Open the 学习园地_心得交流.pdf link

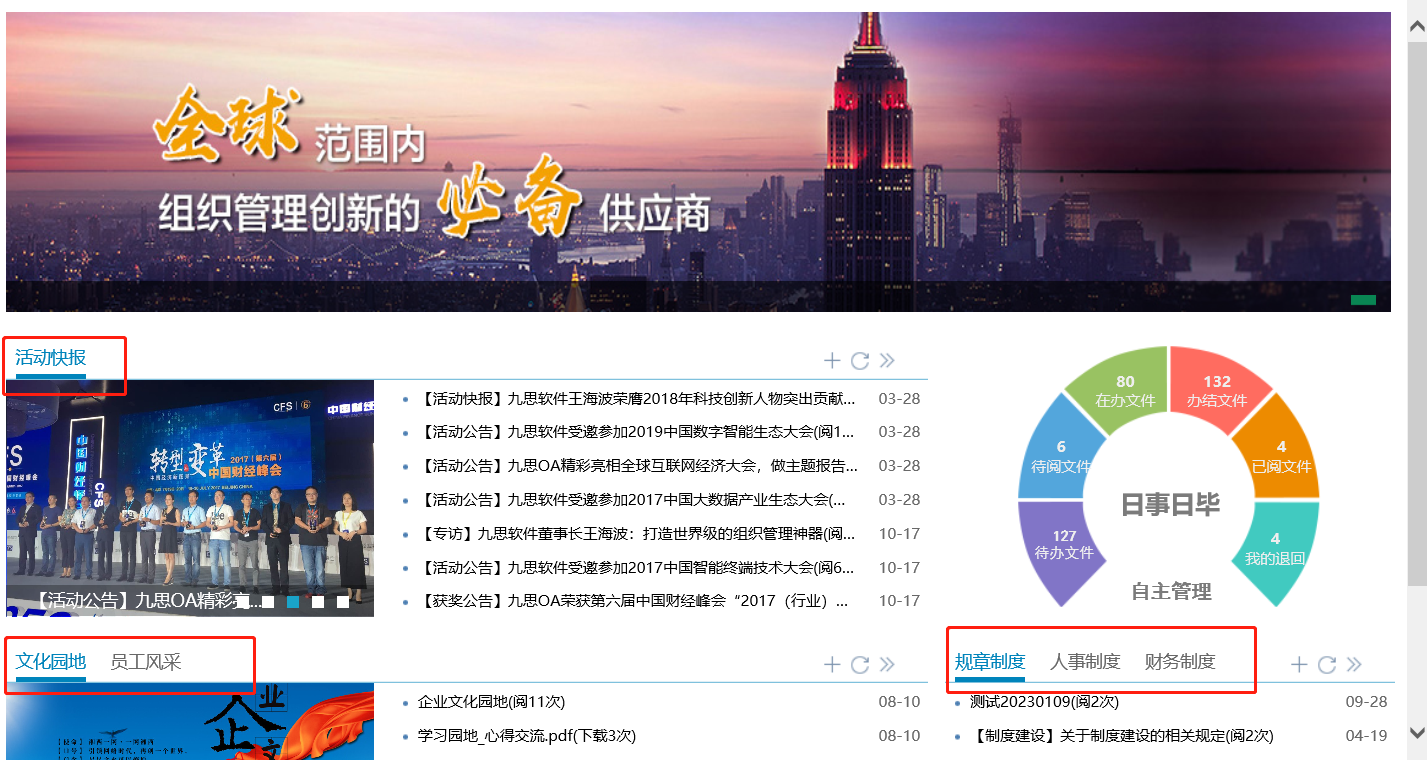pyautogui.click(x=526, y=736)
